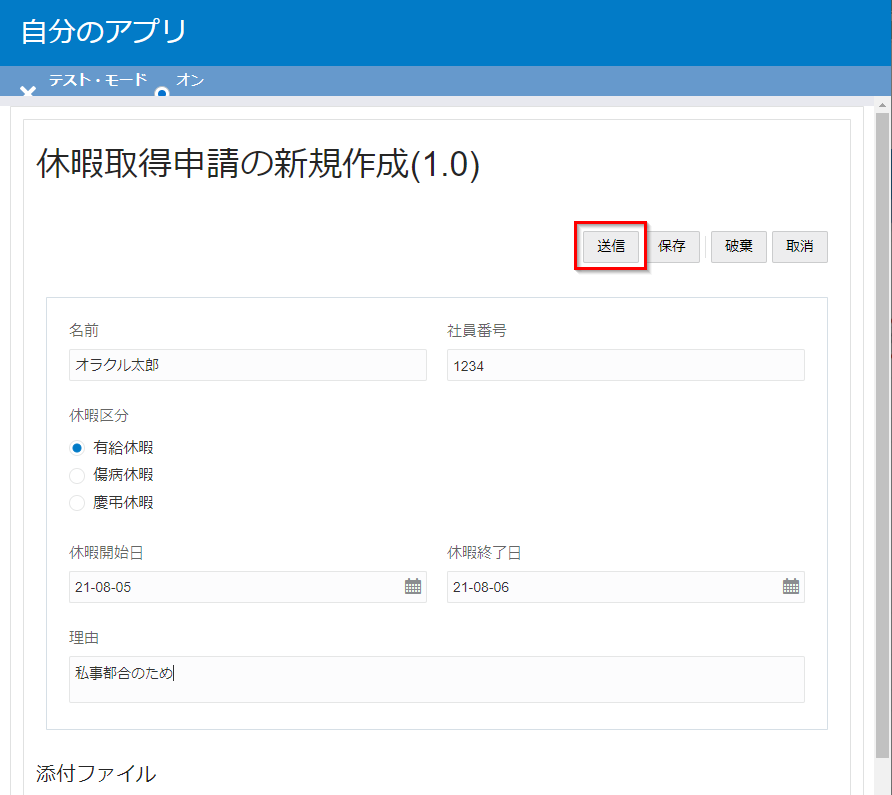The height and width of the screenshot is (795, 892).
Task: Open calendar picker for 休暇終了日
Action: click(x=791, y=587)
